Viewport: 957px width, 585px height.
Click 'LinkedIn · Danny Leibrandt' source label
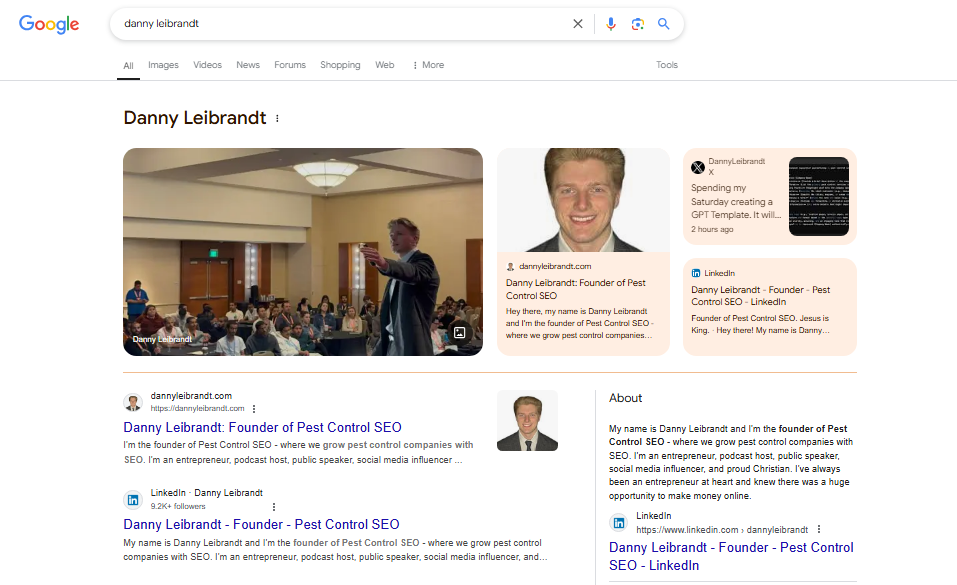point(207,493)
